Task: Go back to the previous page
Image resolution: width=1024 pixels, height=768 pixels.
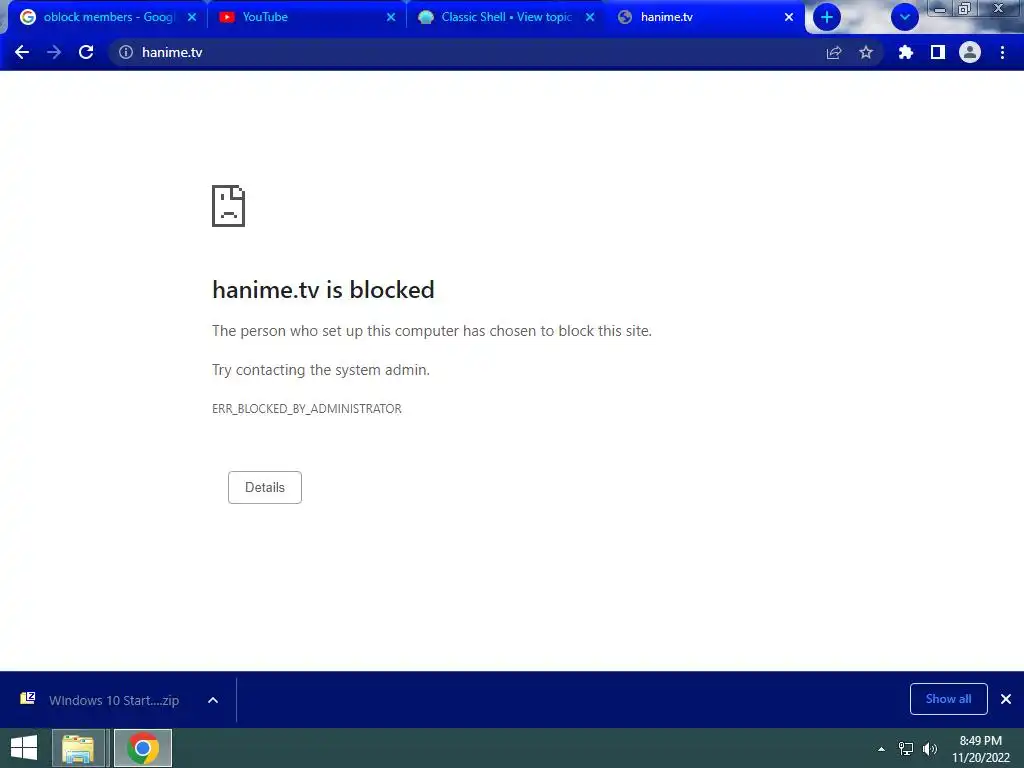Action: pos(22,52)
